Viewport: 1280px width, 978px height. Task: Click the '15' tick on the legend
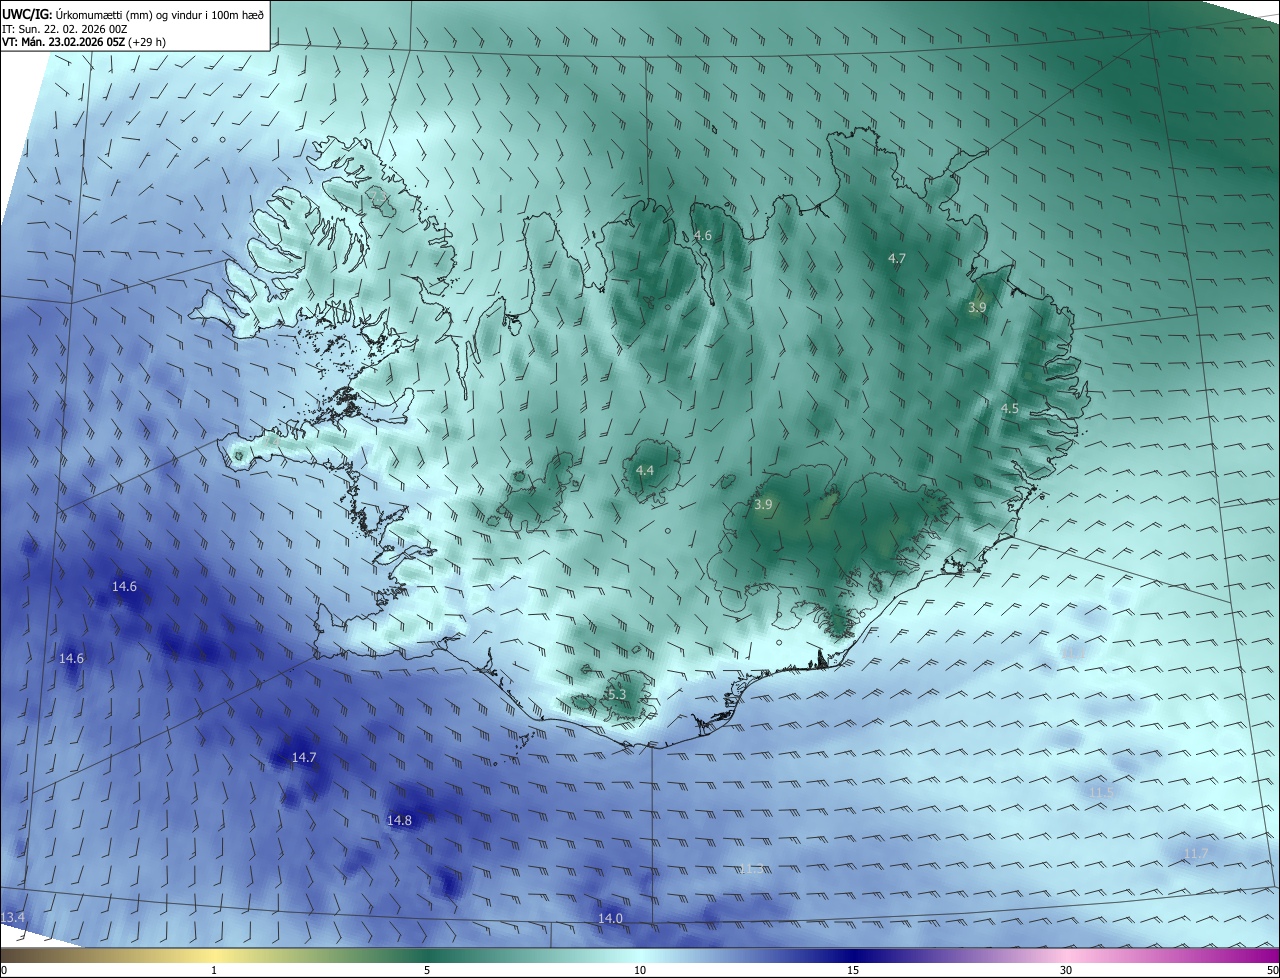point(853,971)
